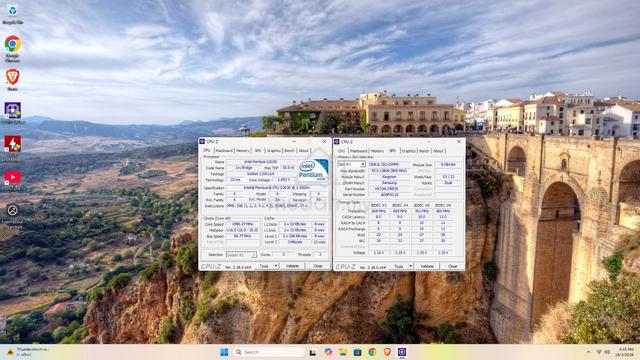Screen dimensions: 640x360
Task: Click the Samsung DRAM manufacturer field
Action: [x=389, y=183]
